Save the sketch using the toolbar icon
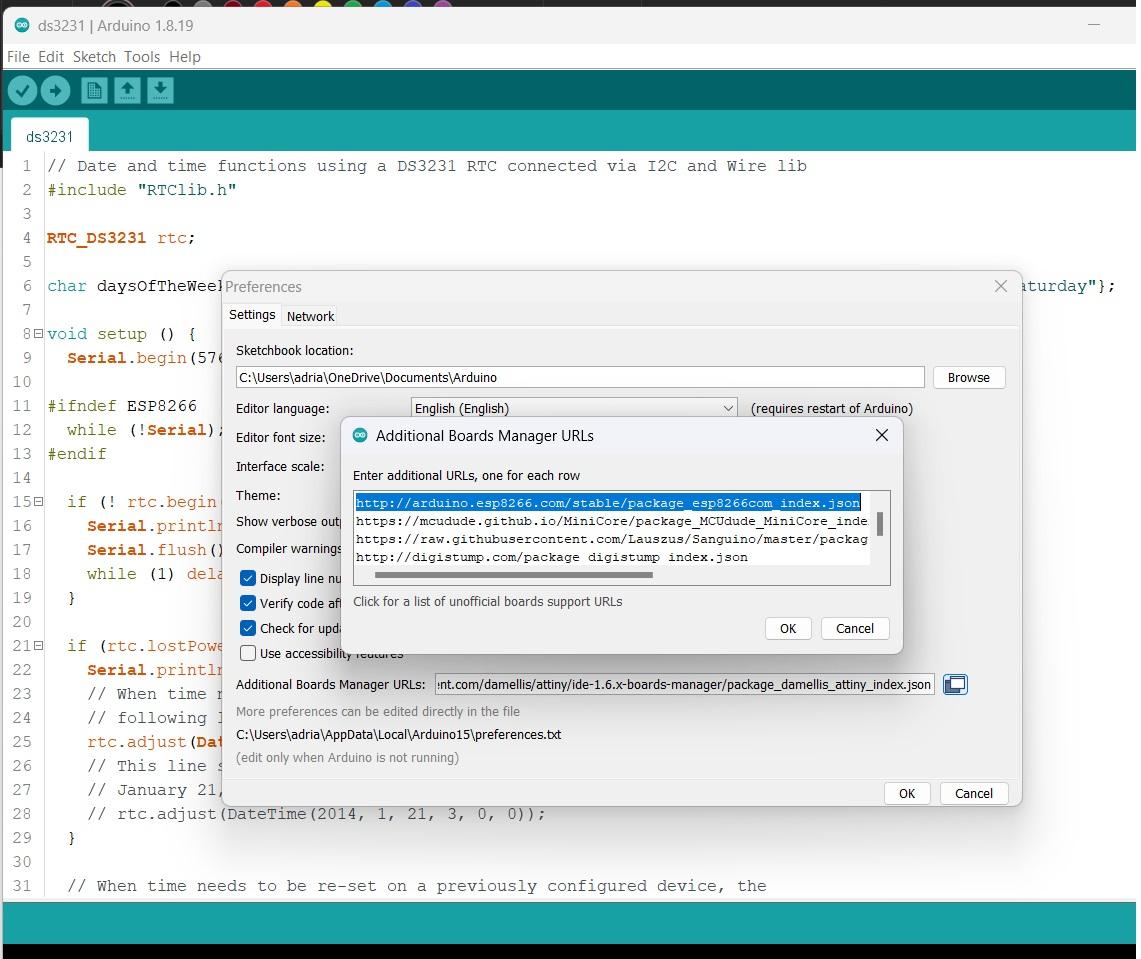Image resolution: width=1141 pixels, height=959 pixels. click(x=160, y=90)
